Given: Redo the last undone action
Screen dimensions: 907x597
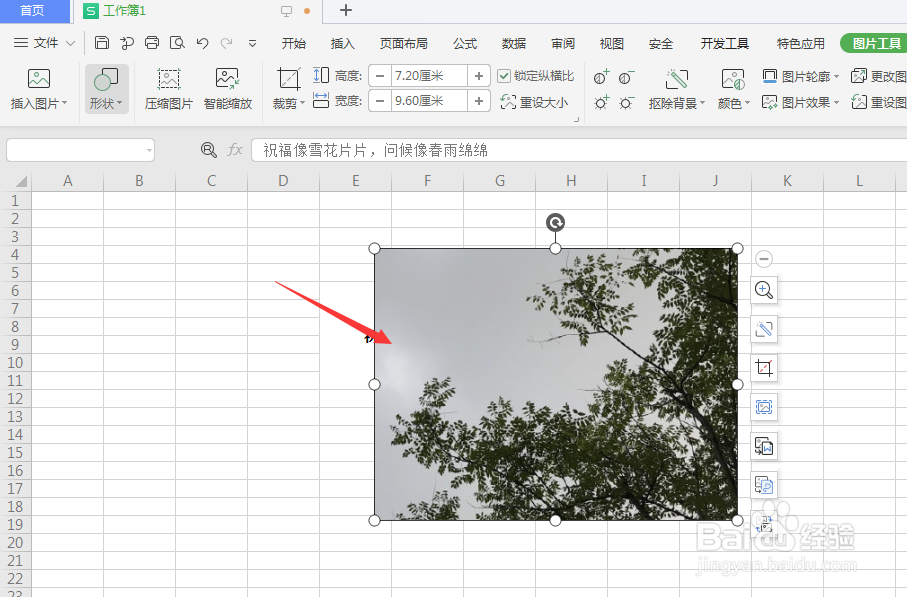Looking at the screenshot, I should [226, 43].
